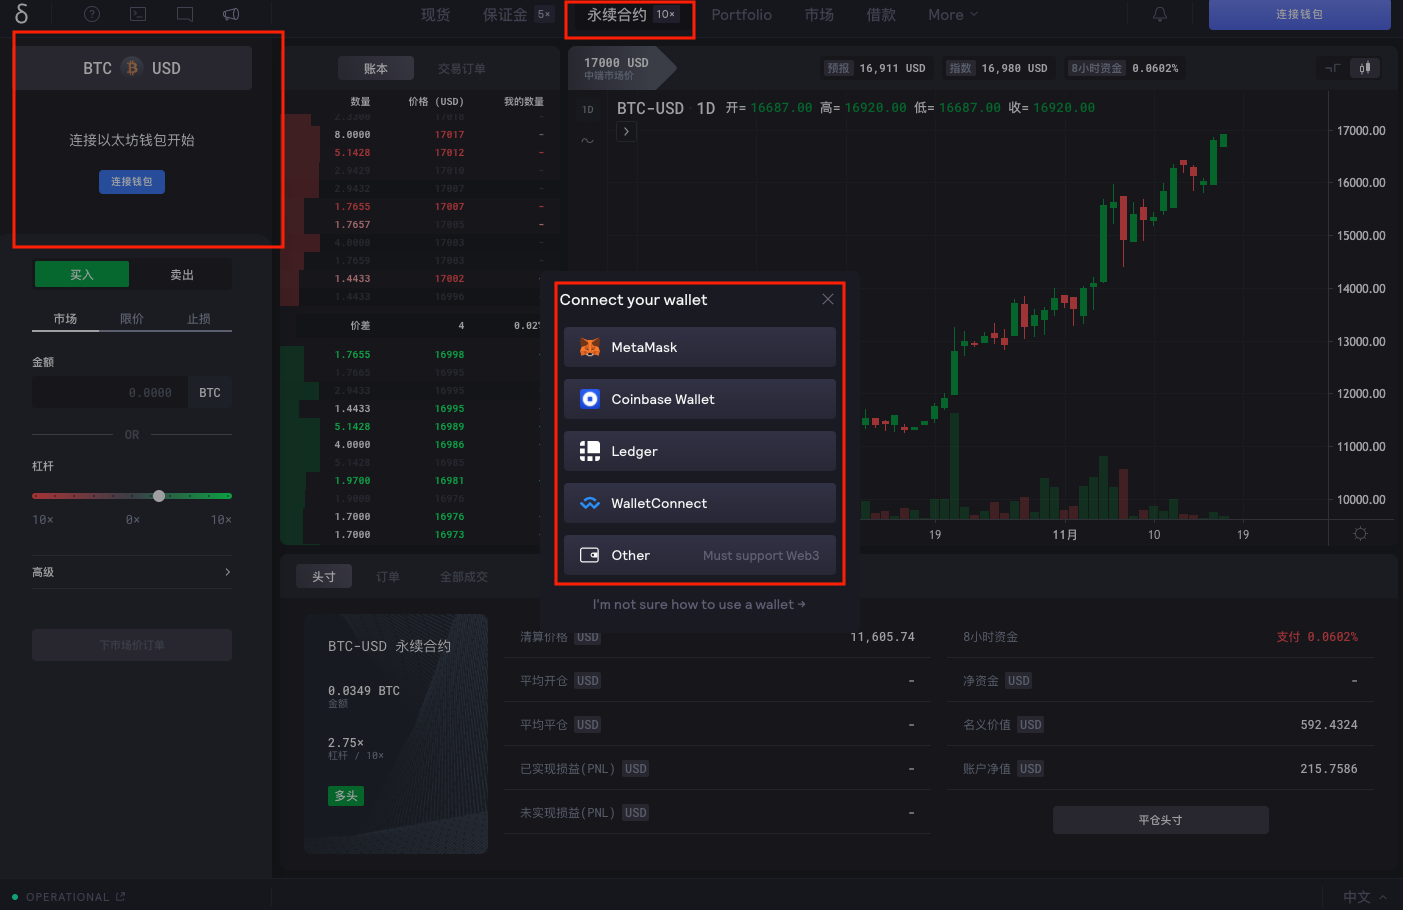
Task: Choose Coinbase Wallet option
Action: pos(700,399)
